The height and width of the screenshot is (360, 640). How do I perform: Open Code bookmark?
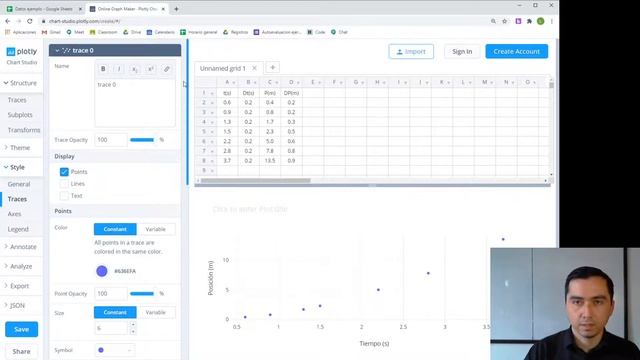tap(316, 32)
